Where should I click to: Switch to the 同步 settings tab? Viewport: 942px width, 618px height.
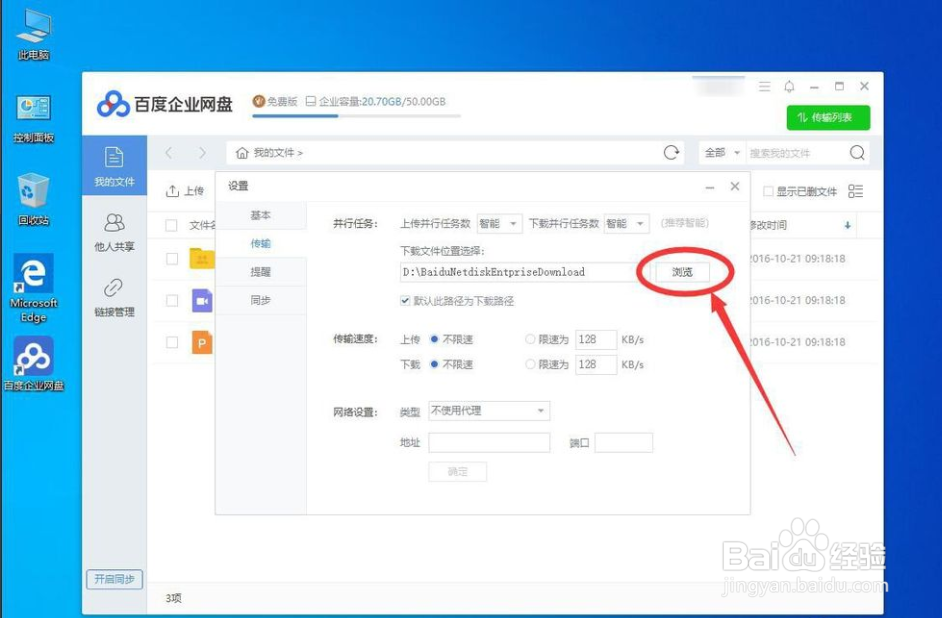pyautogui.click(x=259, y=299)
